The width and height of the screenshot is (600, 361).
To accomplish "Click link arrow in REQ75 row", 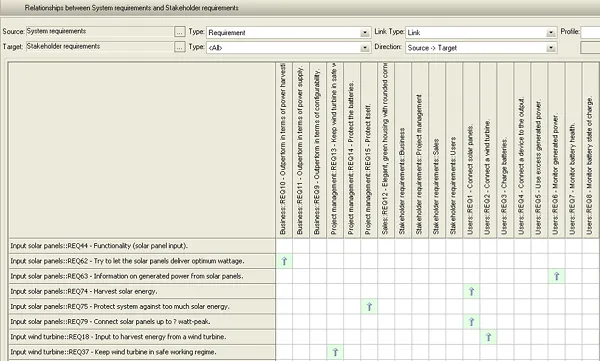I will click(x=369, y=307).
